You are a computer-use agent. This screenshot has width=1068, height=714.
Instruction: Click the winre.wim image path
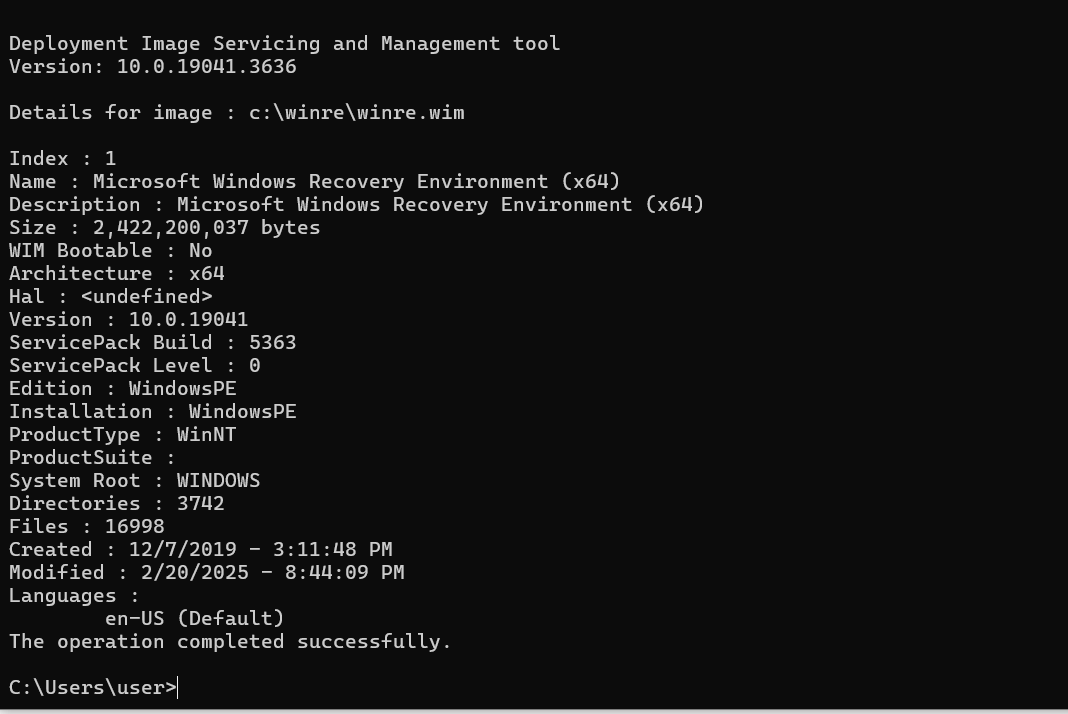[356, 112]
